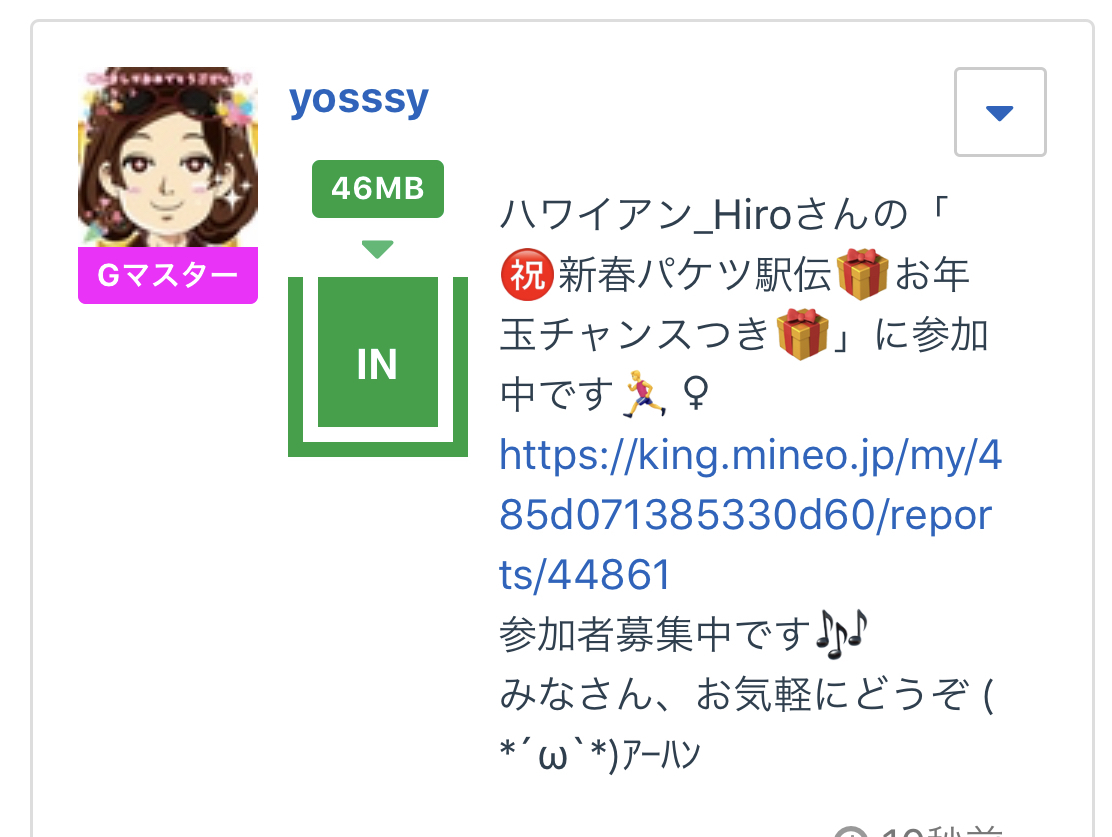Open the yosssy username link
Image resolution: width=1112 pixels, height=837 pixels.
coord(359,99)
